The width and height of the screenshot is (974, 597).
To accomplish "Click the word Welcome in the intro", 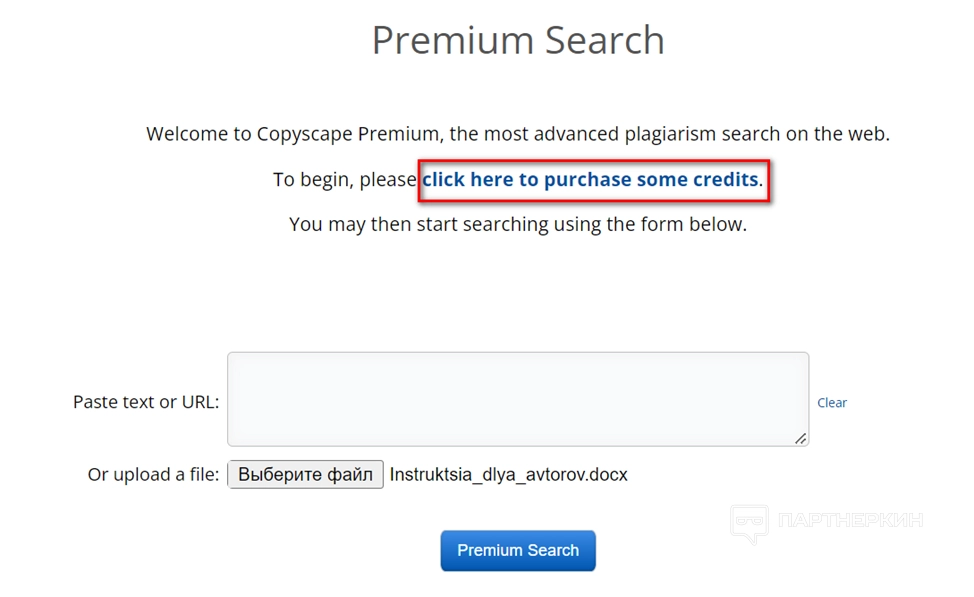I will (x=186, y=134).
